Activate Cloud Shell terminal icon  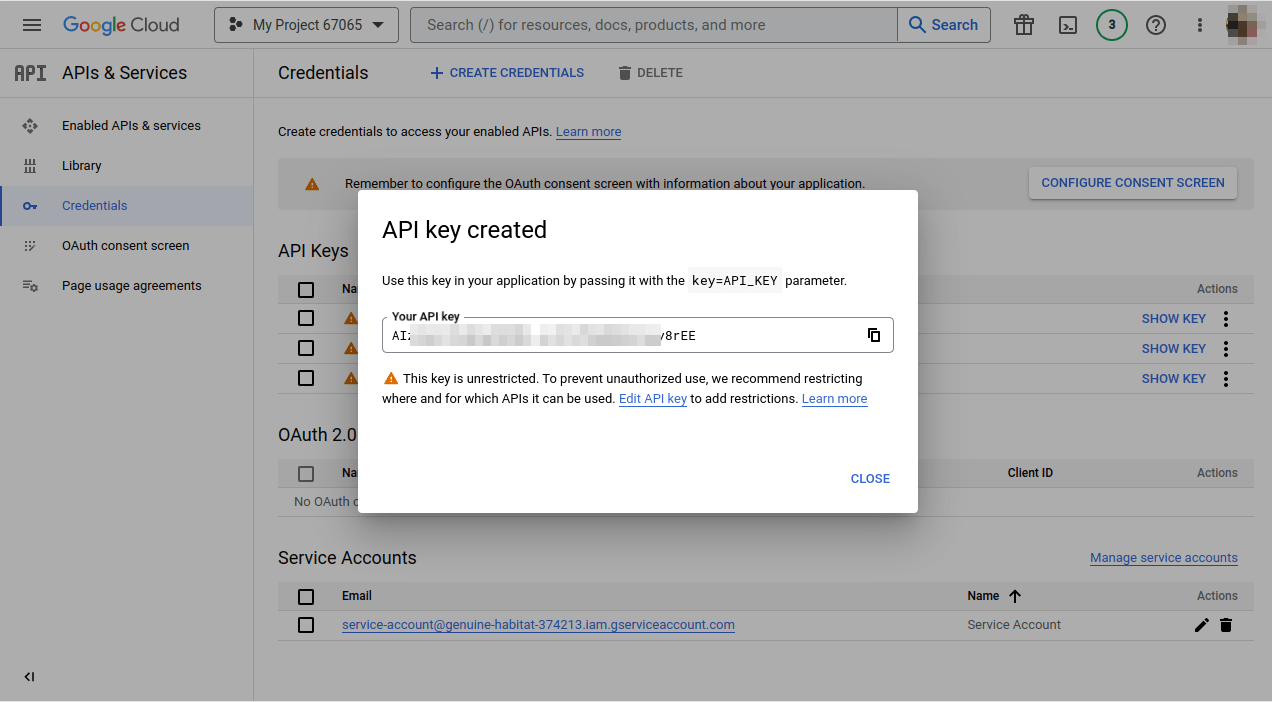pos(1068,25)
